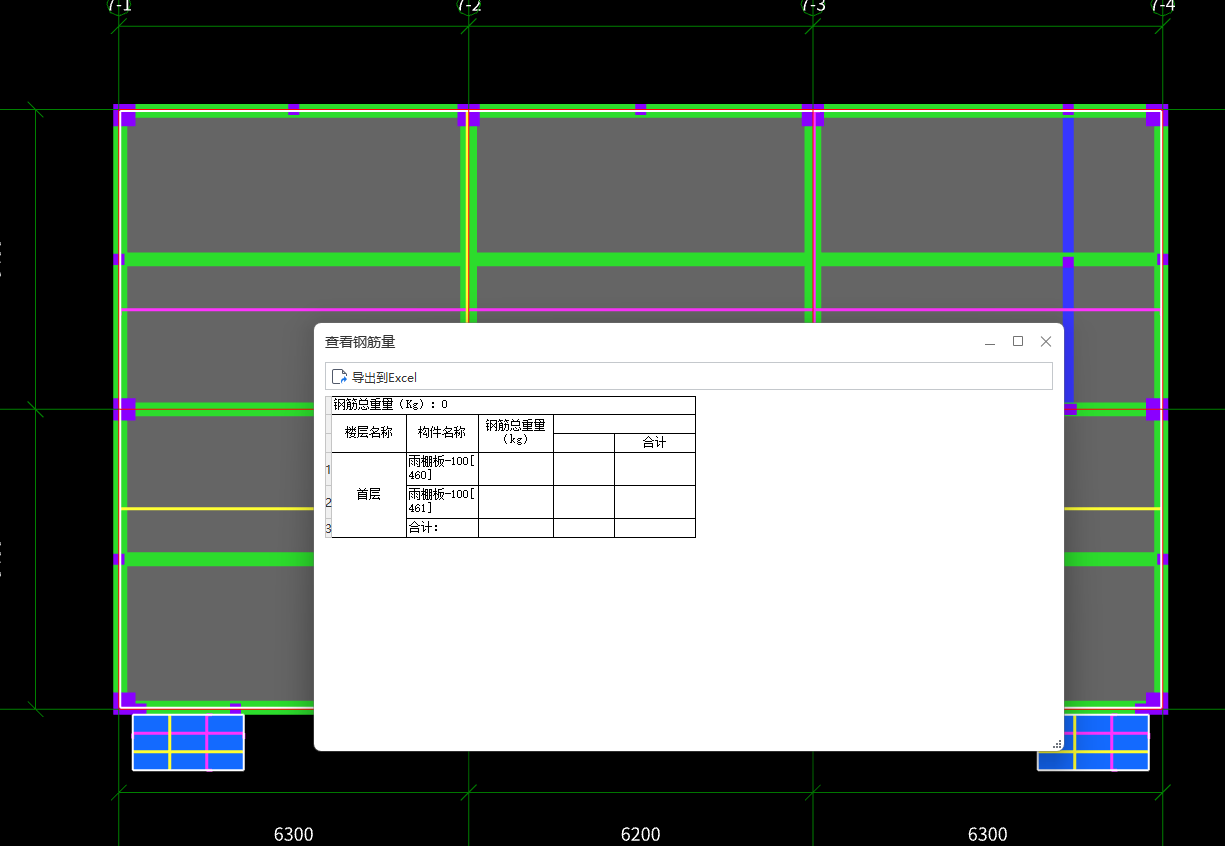
Task: Click the 钢筋总重量 (Kg) : 0 summary row
Action: coord(513,405)
